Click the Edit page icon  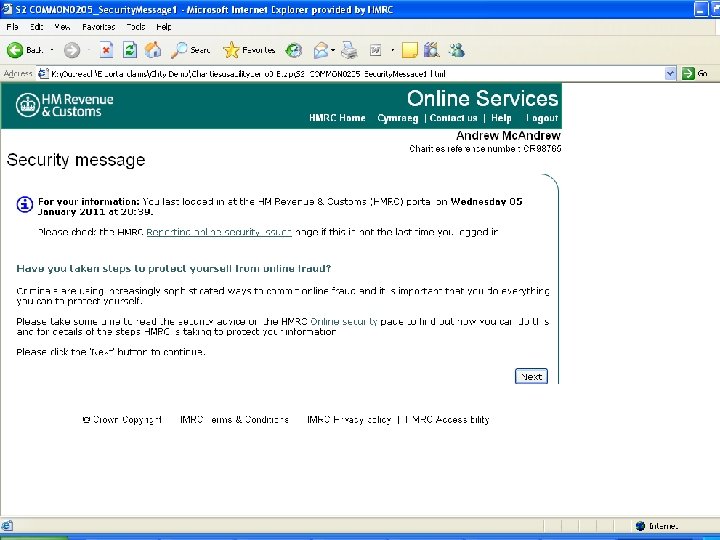coord(376,50)
